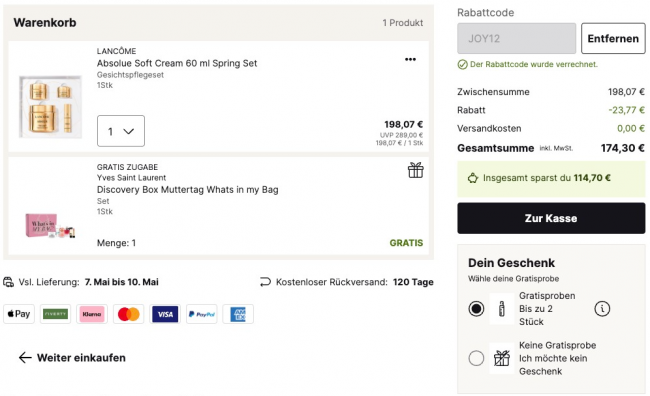Click the delivery date 7. Mai bis 10. Mai
650x396 pixels.
(x=121, y=282)
